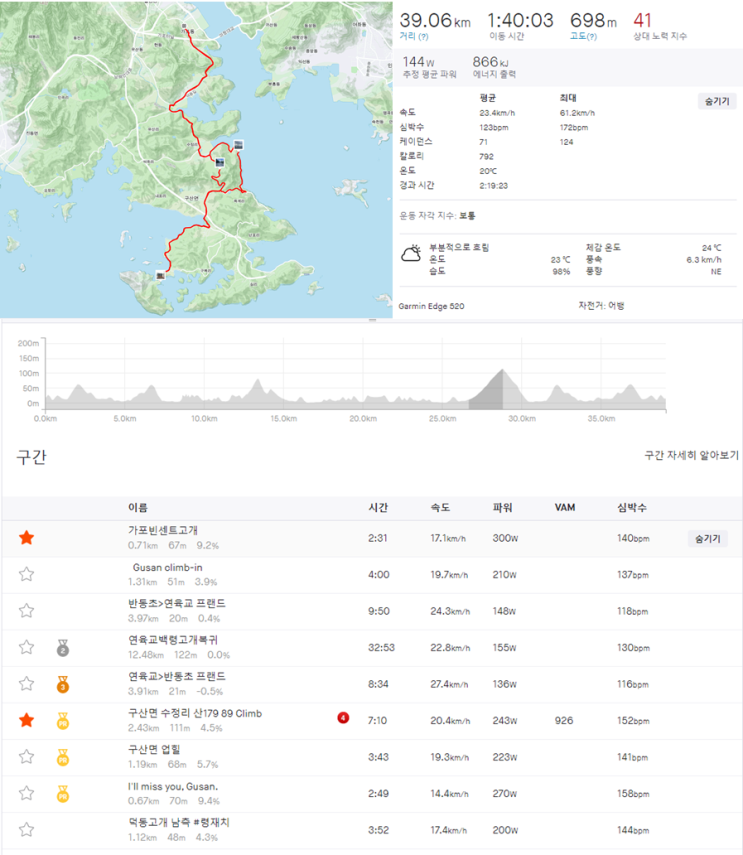Click the 고도(?) help link
This screenshot has height=855, width=743.
583,37
